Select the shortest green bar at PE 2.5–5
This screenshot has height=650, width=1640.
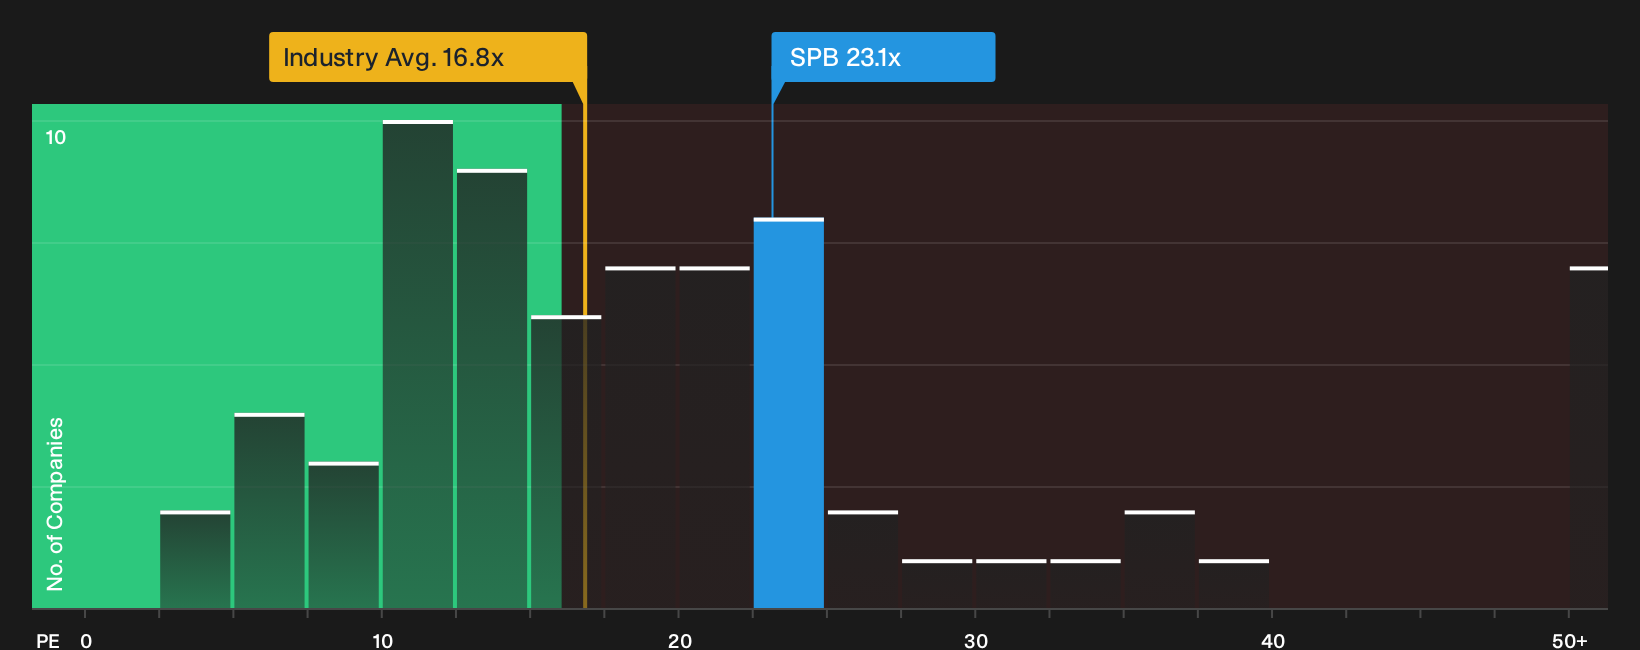pyautogui.click(x=195, y=560)
